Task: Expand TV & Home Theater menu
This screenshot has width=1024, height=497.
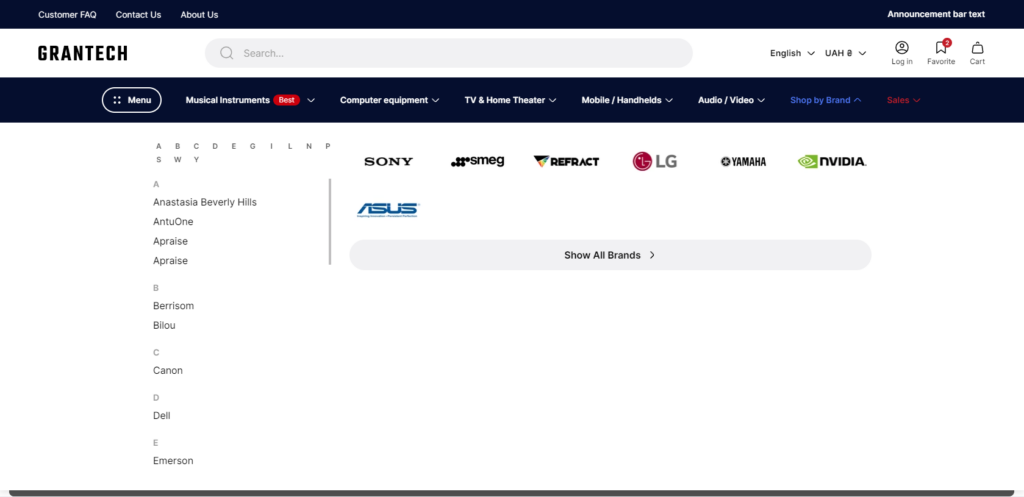Action: (x=510, y=100)
